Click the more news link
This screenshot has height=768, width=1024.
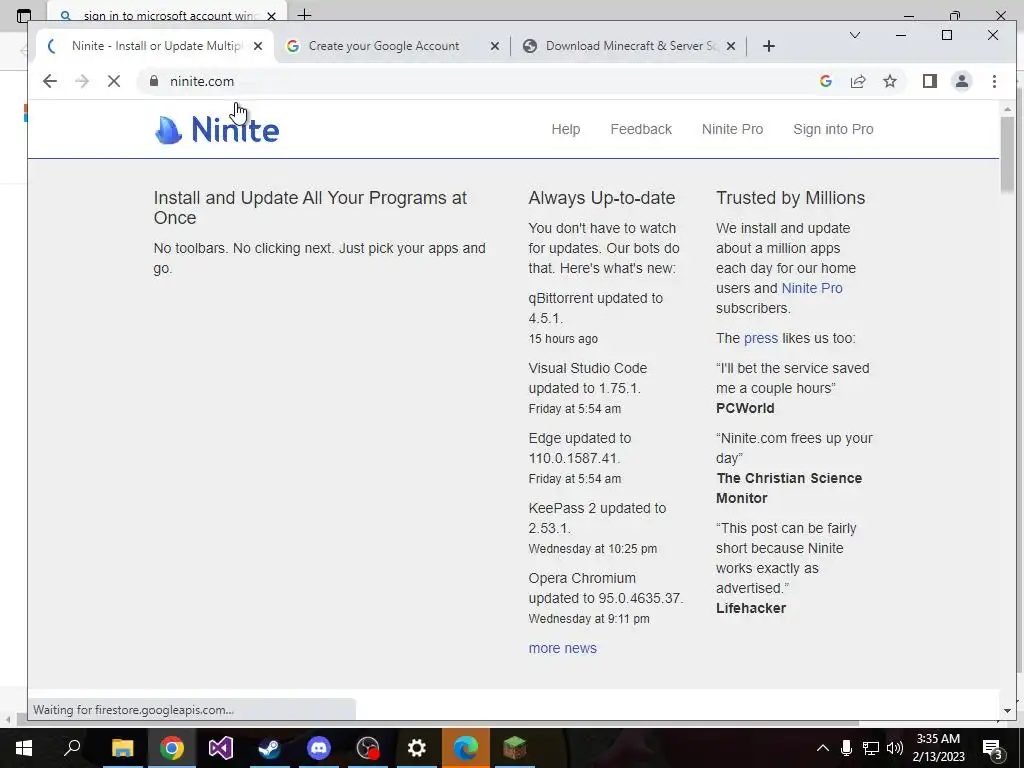coord(562,648)
